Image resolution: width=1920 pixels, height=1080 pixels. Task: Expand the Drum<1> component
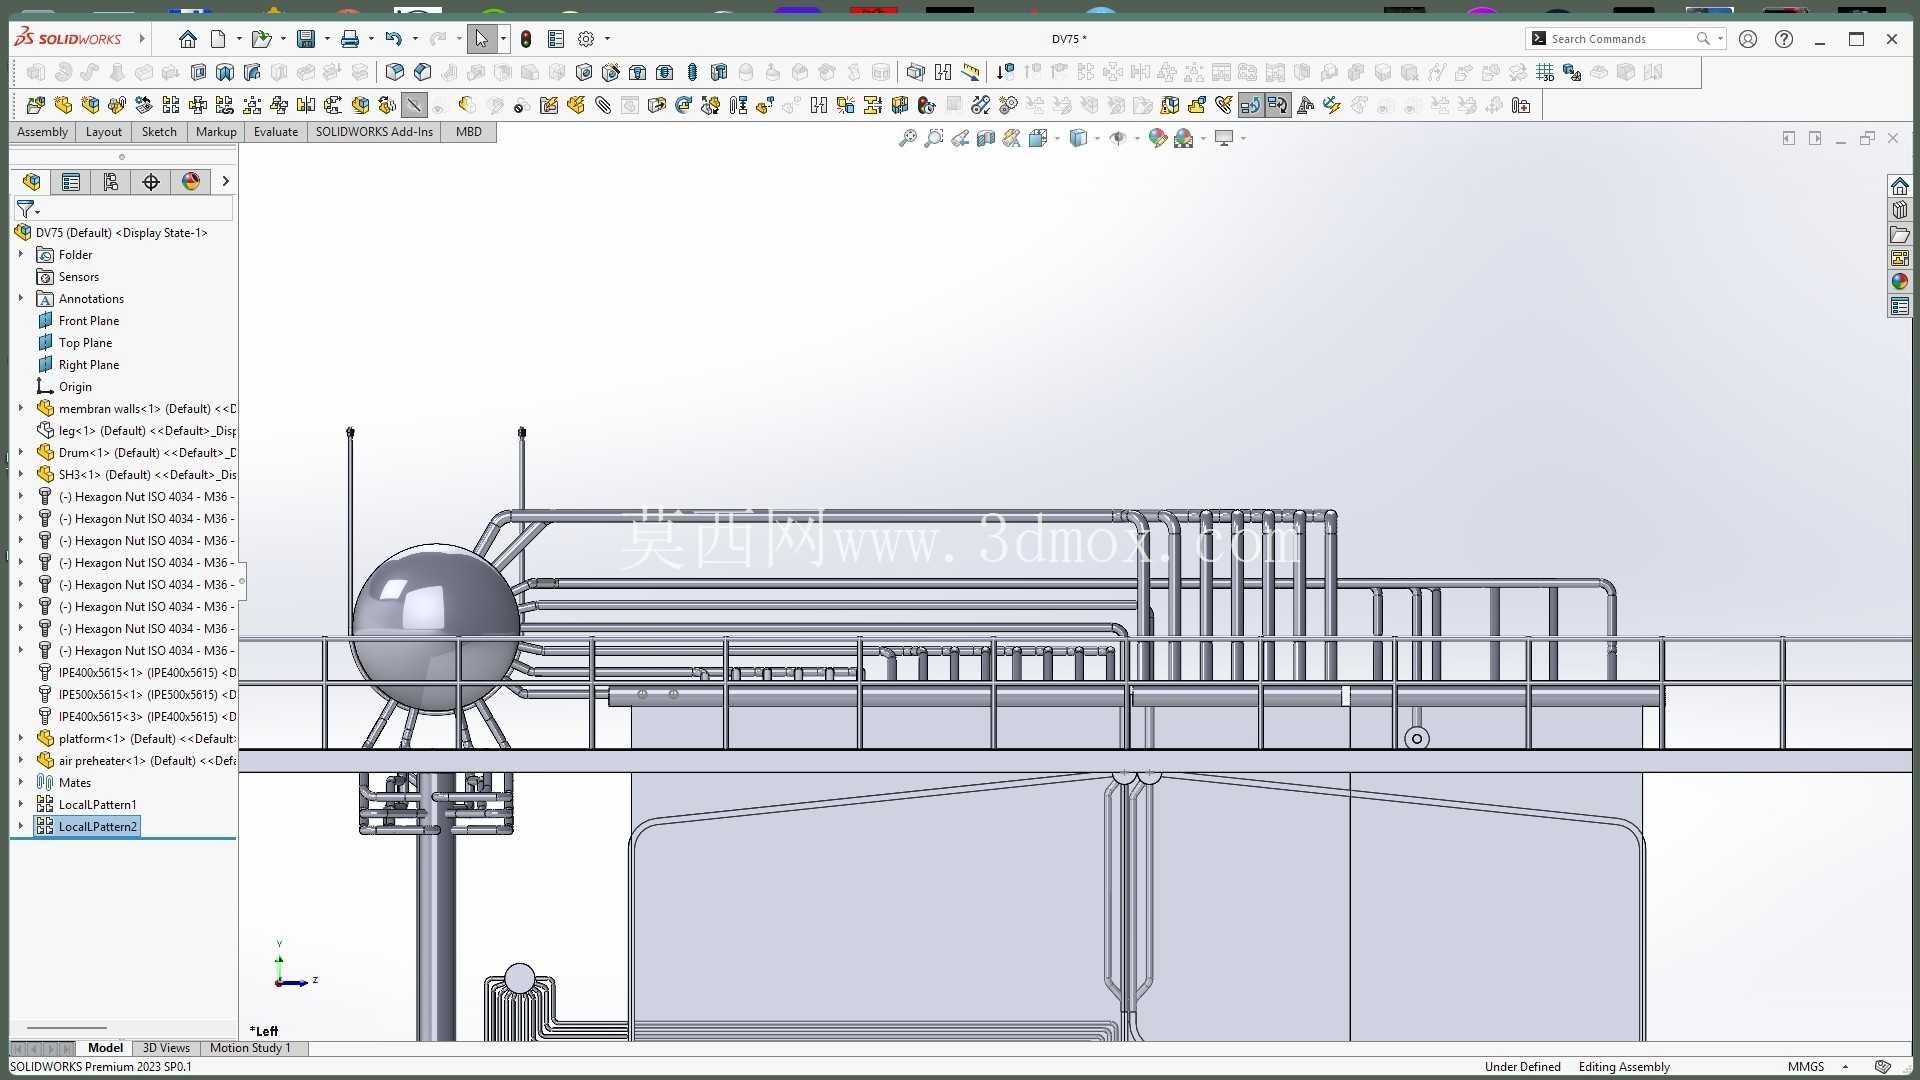coord(20,453)
